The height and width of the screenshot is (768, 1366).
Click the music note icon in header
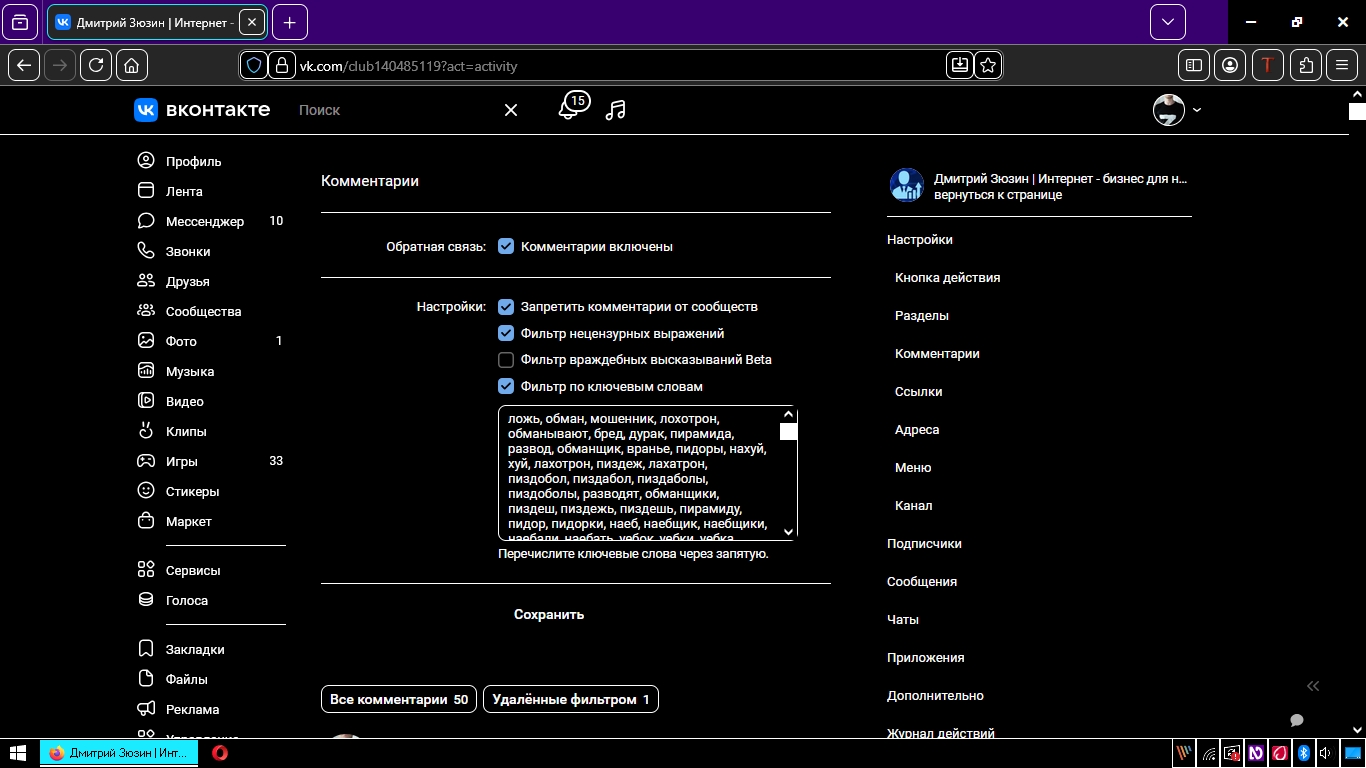(616, 110)
